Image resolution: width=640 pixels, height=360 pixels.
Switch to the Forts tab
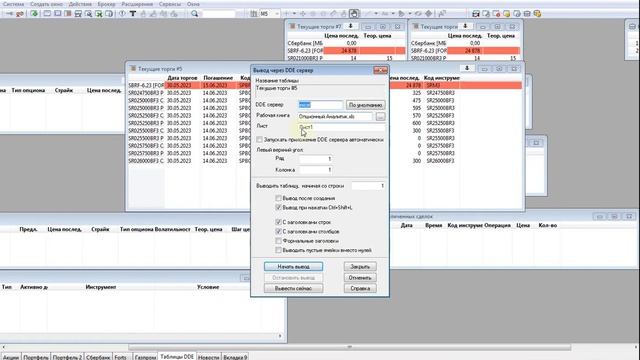120,357
